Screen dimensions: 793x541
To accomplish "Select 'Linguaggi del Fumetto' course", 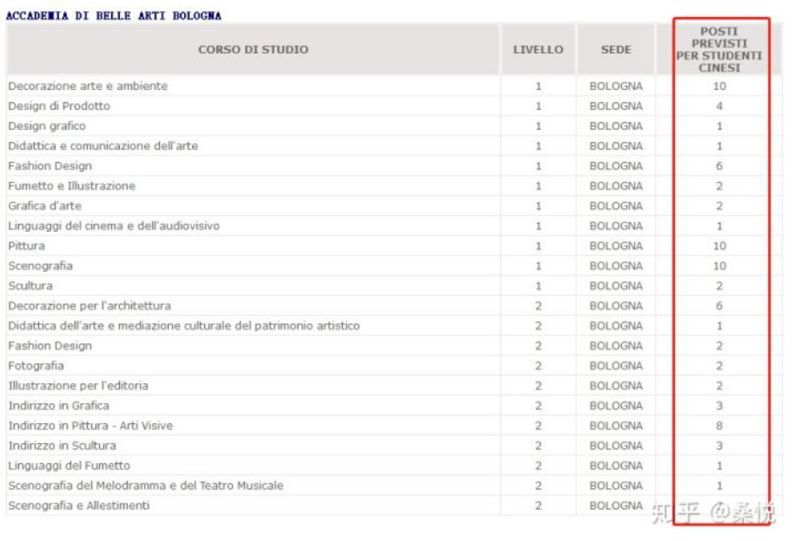I will coord(69,466).
